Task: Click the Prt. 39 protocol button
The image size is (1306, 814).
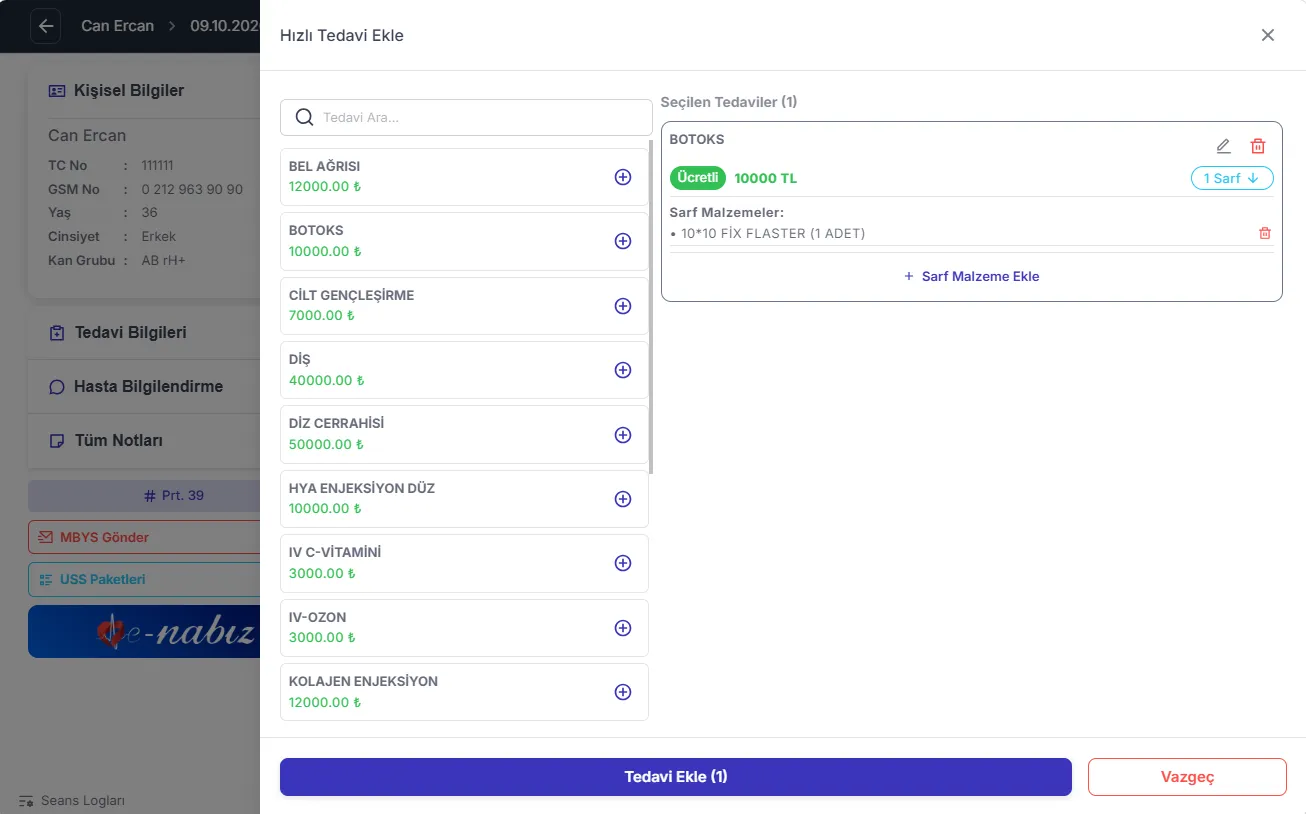Action: [x=144, y=495]
